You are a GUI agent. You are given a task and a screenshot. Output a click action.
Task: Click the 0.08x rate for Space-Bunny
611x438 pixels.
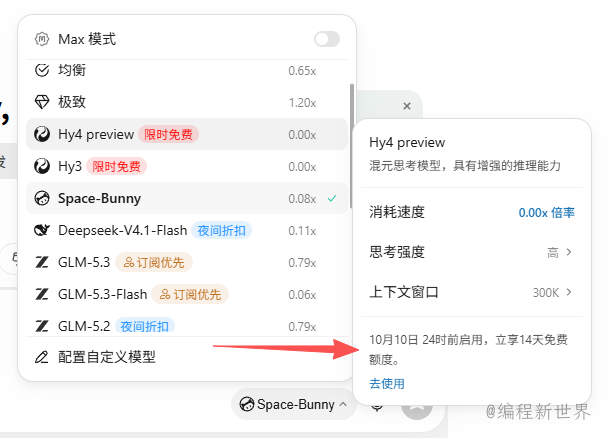pyautogui.click(x=302, y=199)
